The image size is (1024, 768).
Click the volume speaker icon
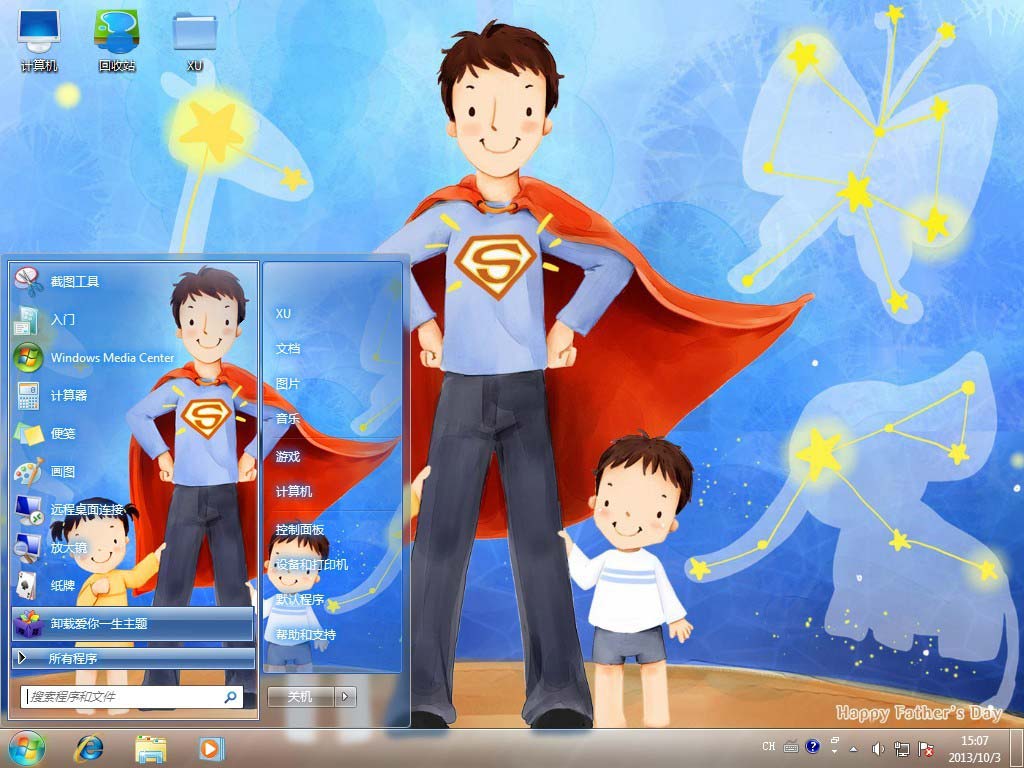(878, 749)
